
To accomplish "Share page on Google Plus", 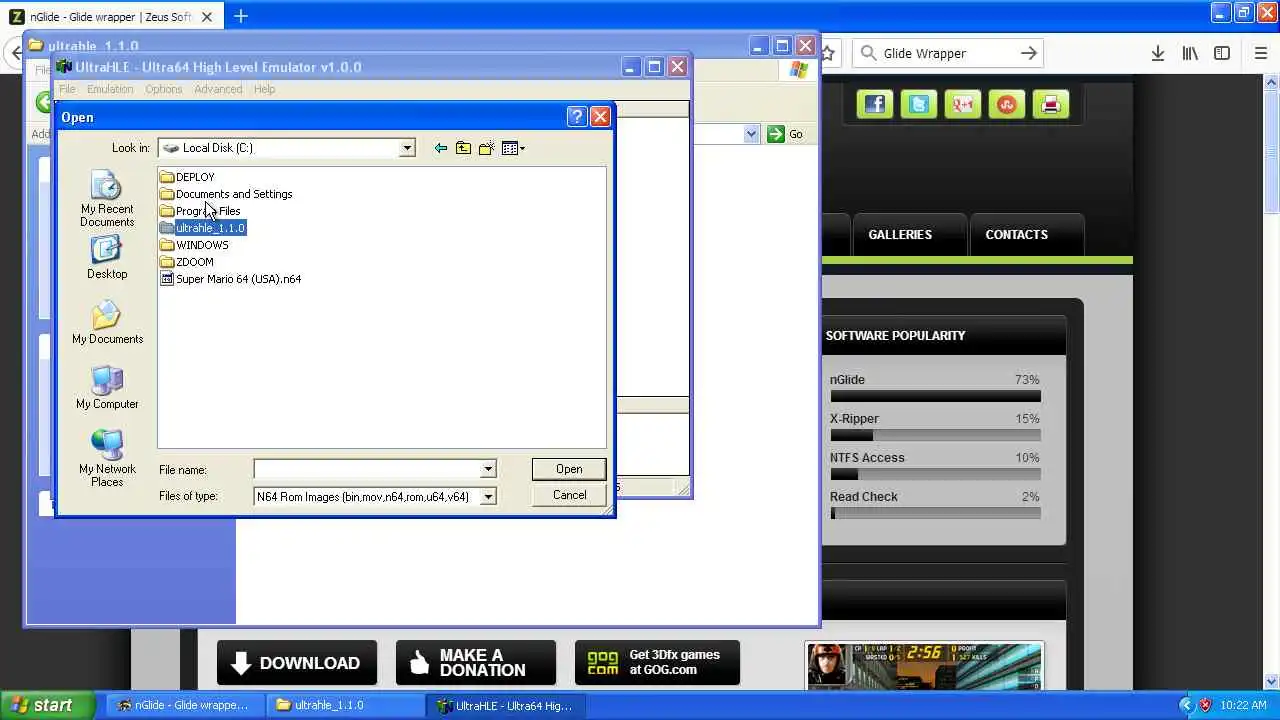I will [963, 104].
